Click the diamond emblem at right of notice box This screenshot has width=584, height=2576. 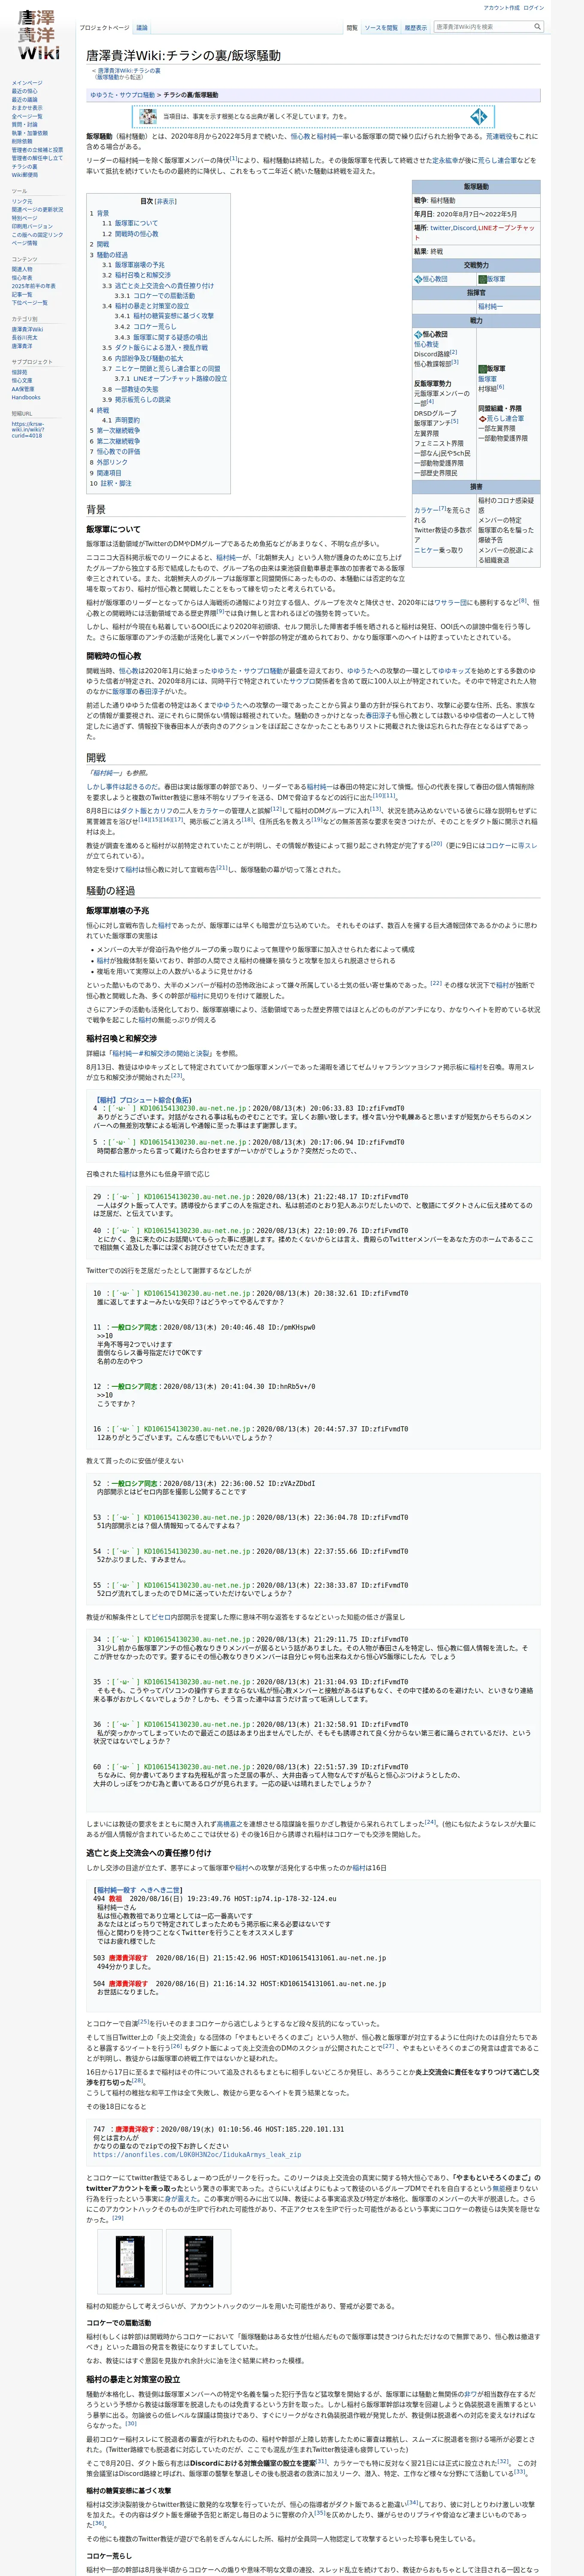[x=478, y=117]
